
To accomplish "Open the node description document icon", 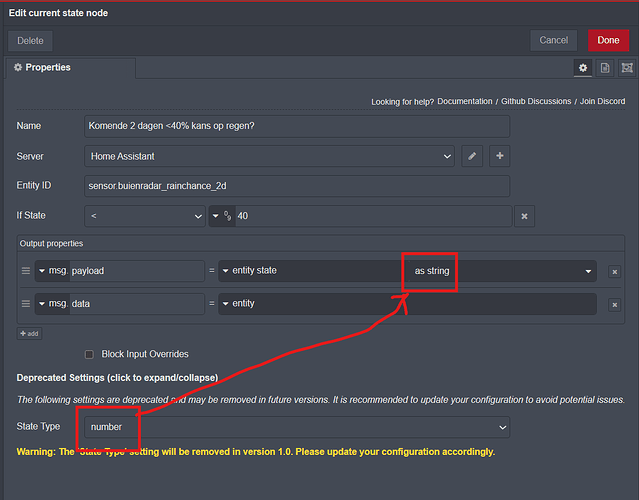I will click(x=605, y=68).
